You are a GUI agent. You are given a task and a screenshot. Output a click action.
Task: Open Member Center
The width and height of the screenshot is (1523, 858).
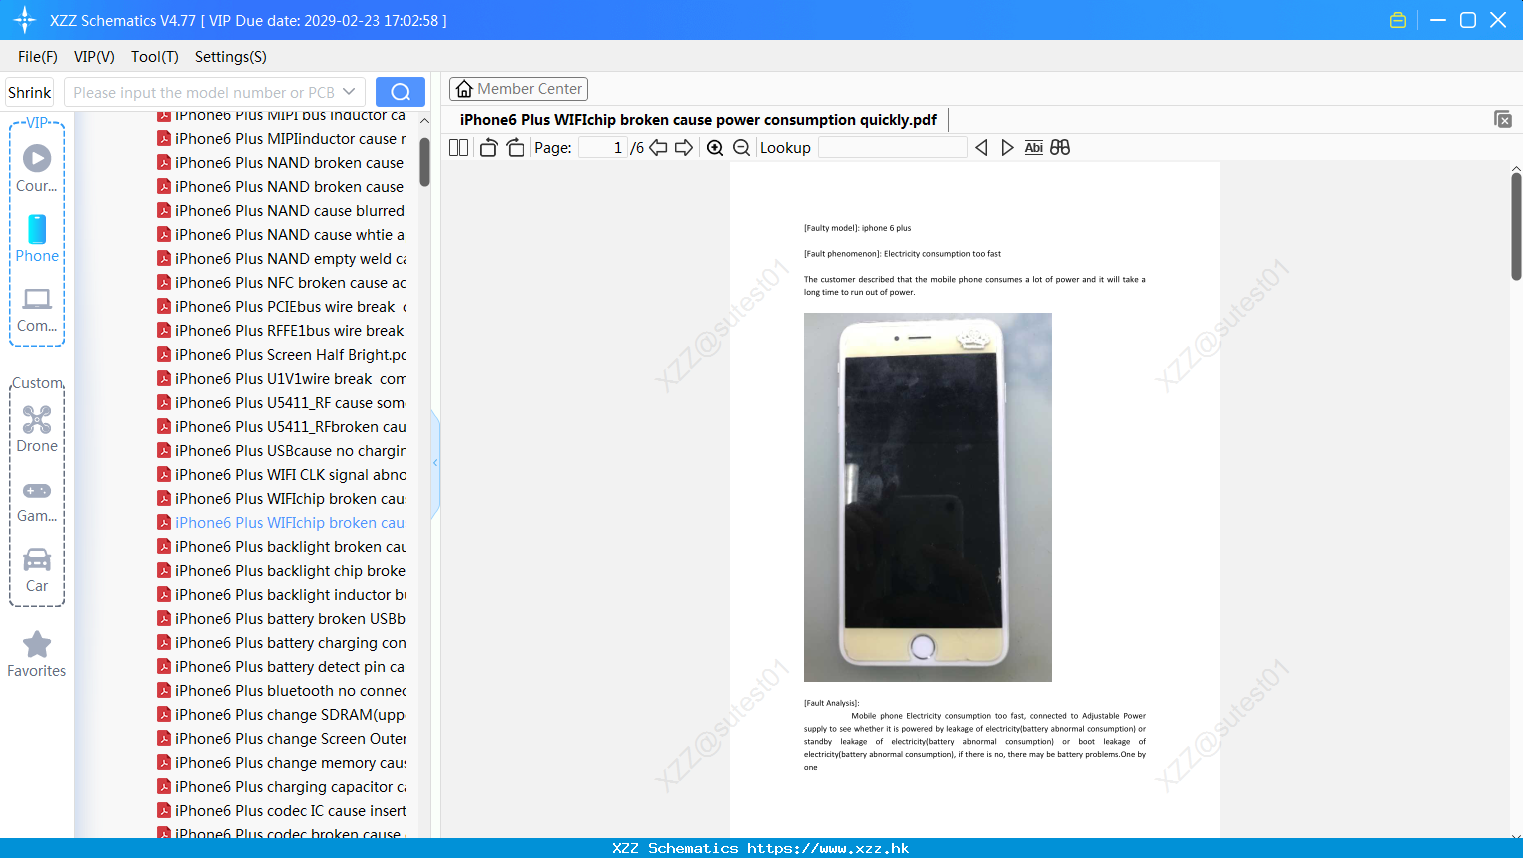[x=518, y=89]
